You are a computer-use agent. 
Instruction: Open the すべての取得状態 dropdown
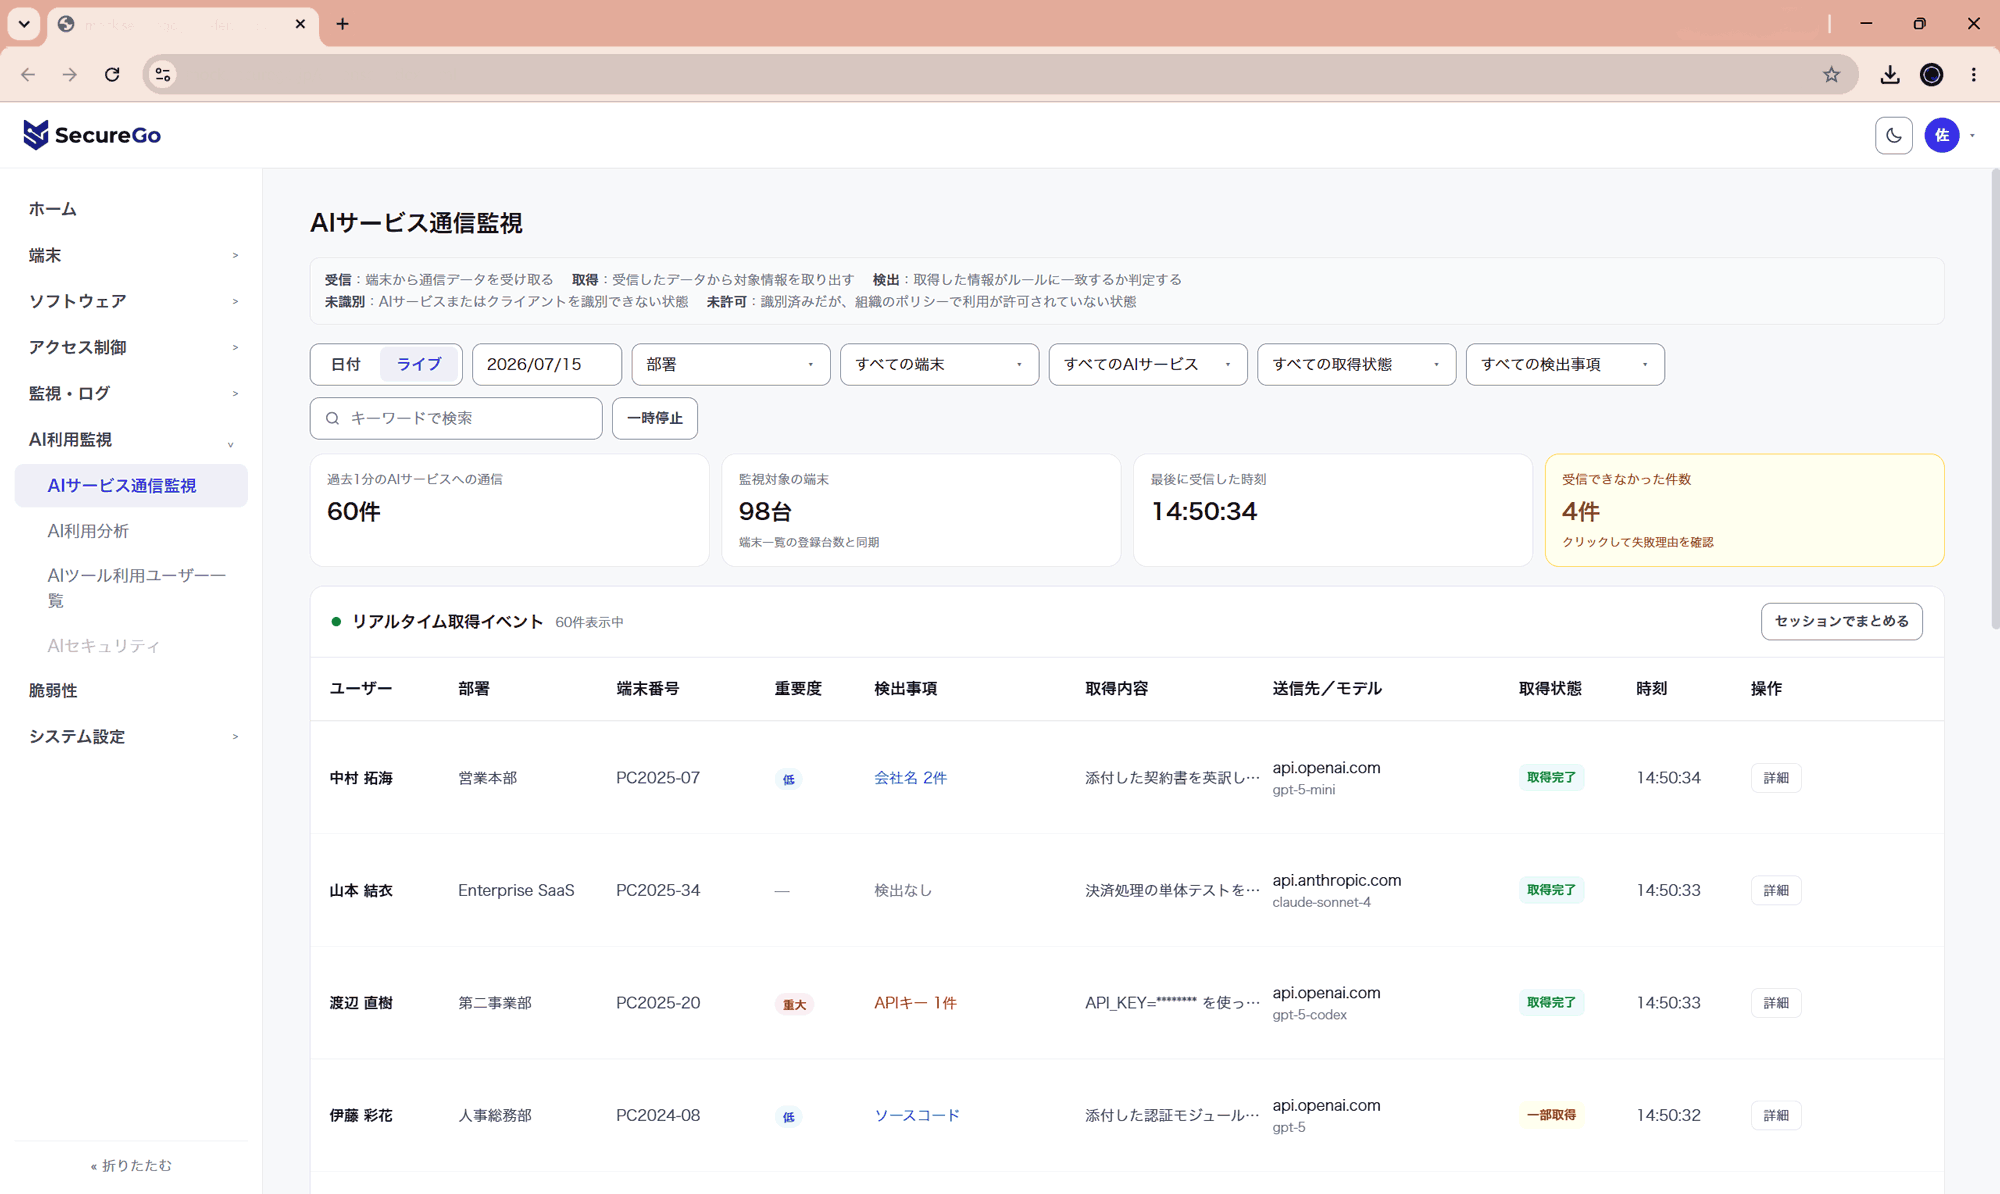click(x=1356, y=364)
